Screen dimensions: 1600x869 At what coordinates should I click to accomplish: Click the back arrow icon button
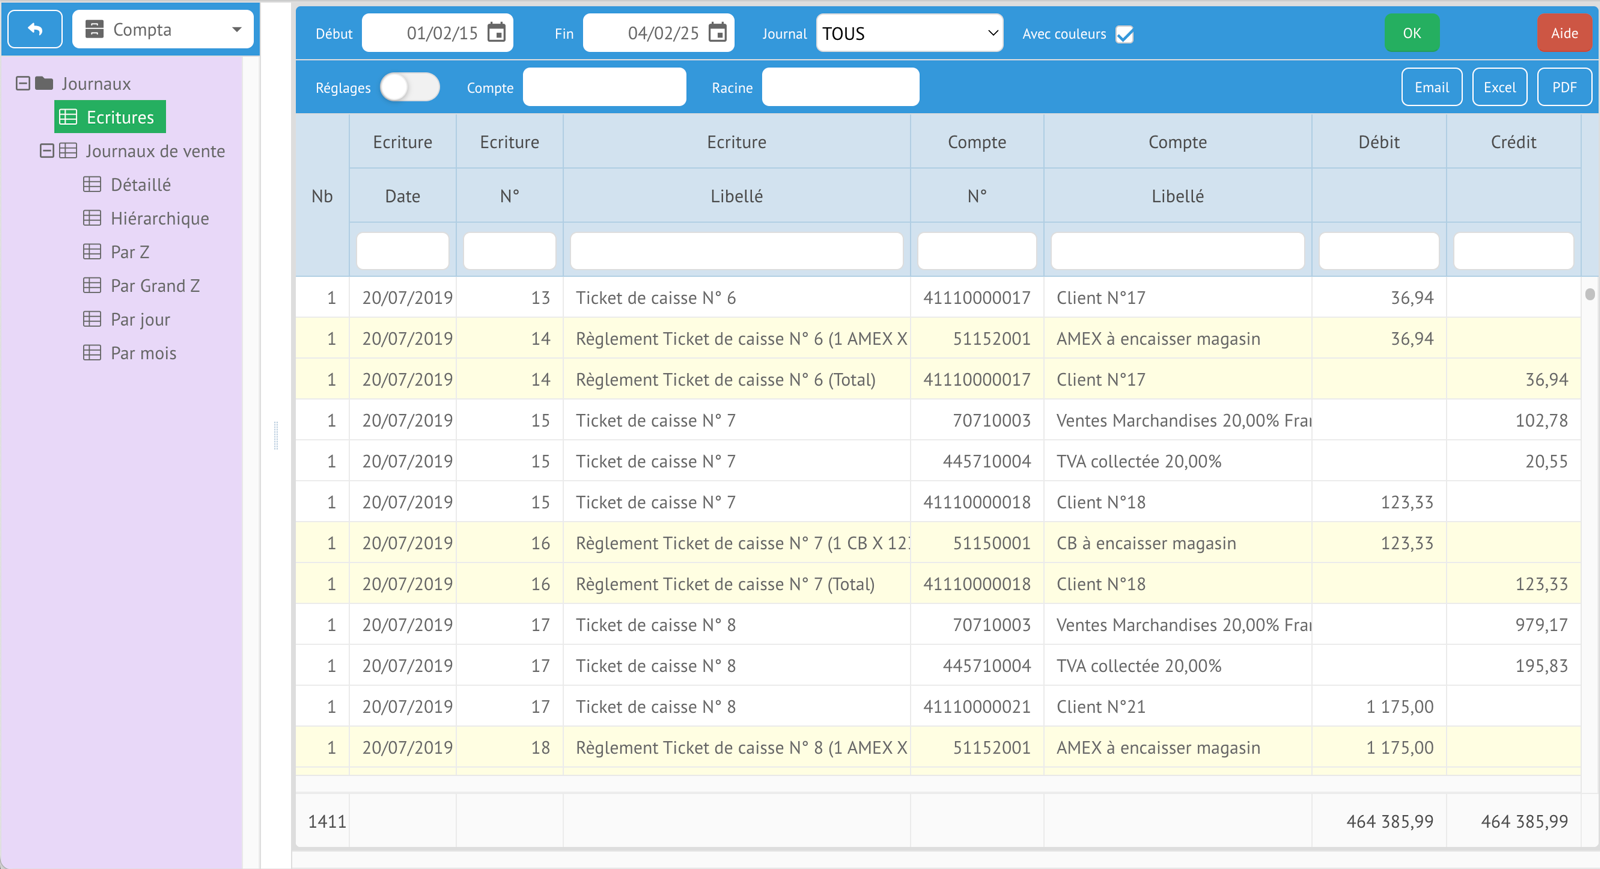point(35,30)
